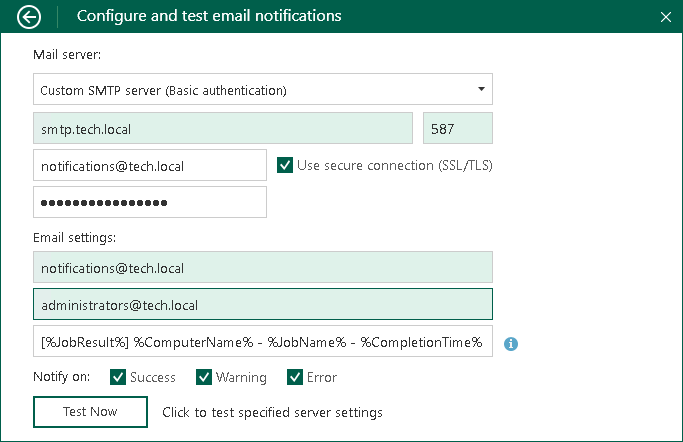Focus the password field
The image size is (683, 442).
coord(149,203)
